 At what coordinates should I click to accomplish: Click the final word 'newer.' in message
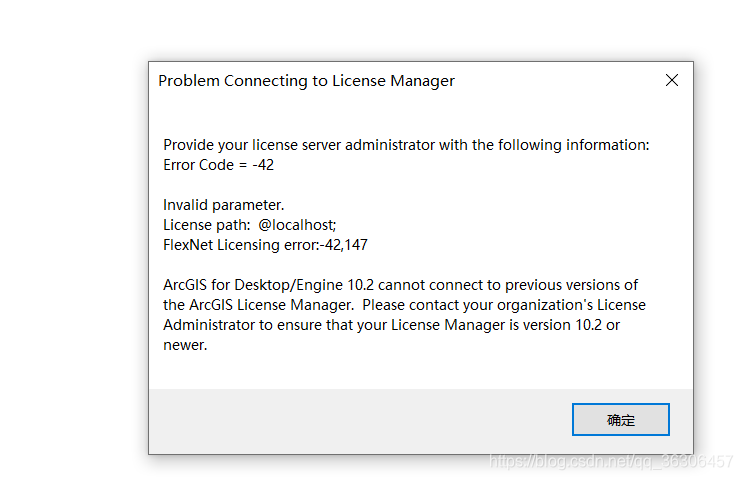tap(185, 345)
